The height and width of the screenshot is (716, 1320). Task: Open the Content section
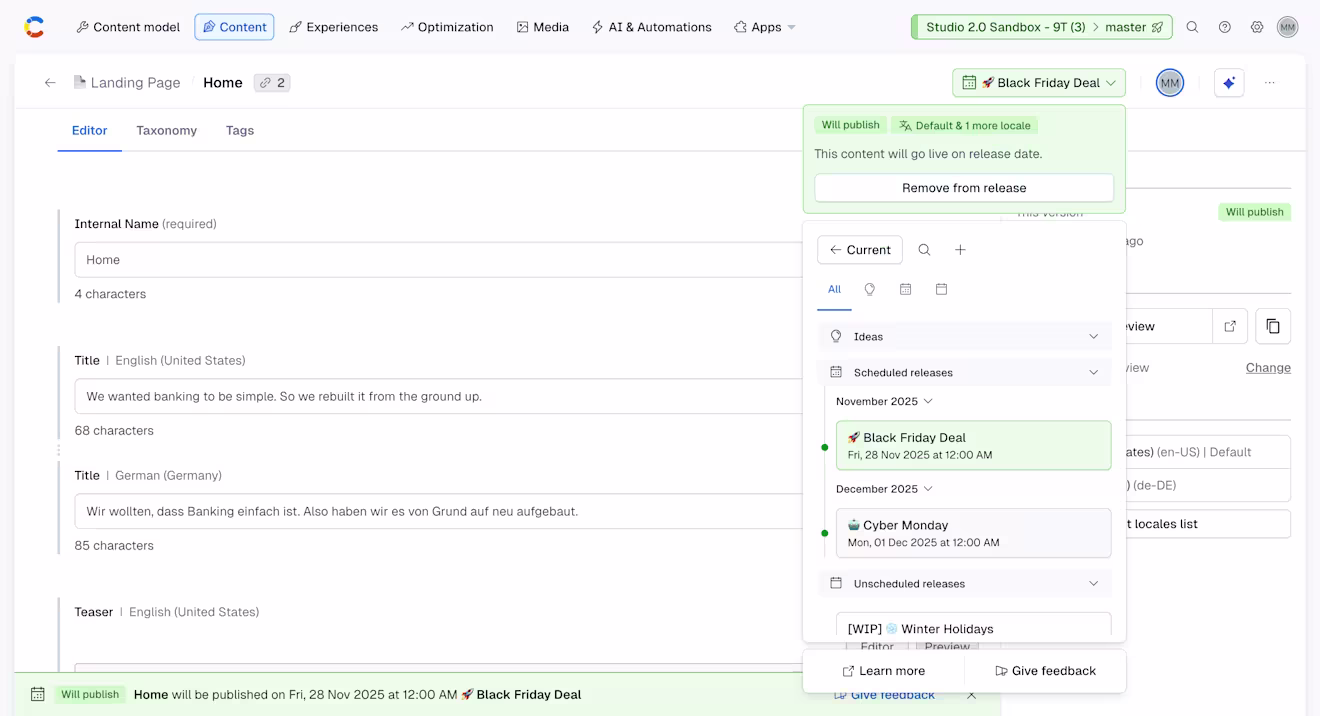point(234,27)
